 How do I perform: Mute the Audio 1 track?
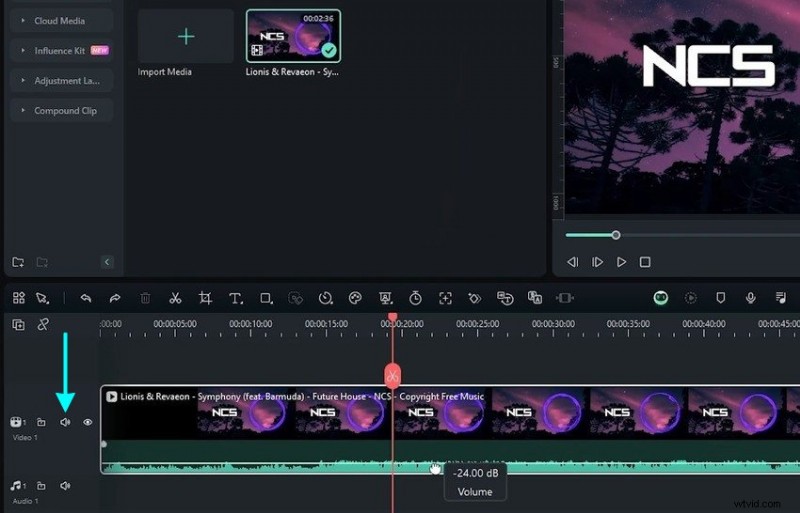tap(65, 485)
